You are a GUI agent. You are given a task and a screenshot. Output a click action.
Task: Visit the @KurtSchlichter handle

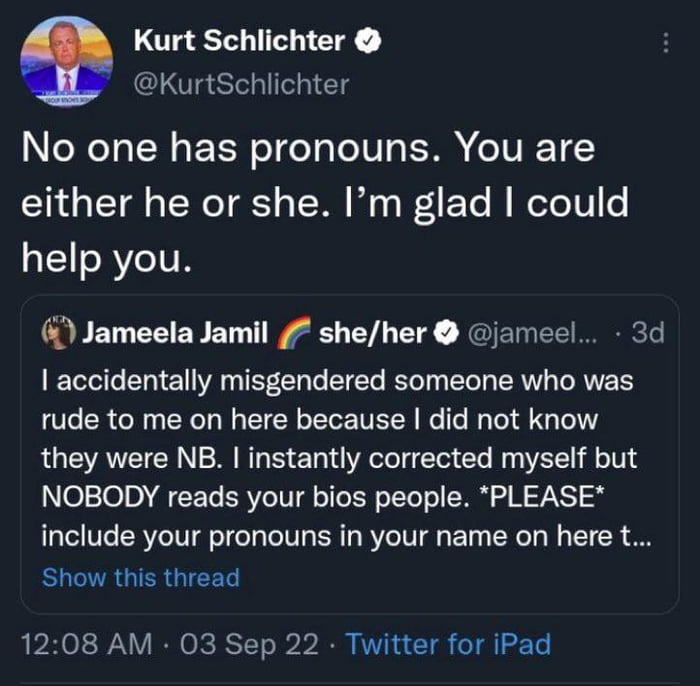[x=241, y=84]
